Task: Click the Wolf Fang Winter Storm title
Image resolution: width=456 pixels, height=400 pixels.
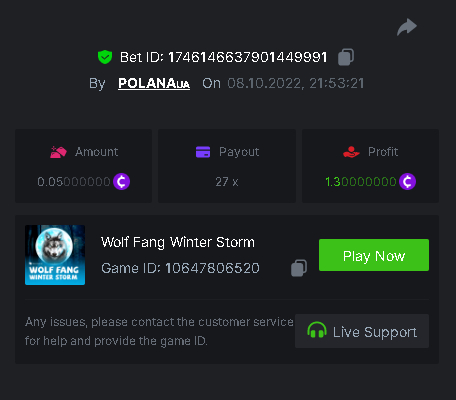Action: (178, 242)
